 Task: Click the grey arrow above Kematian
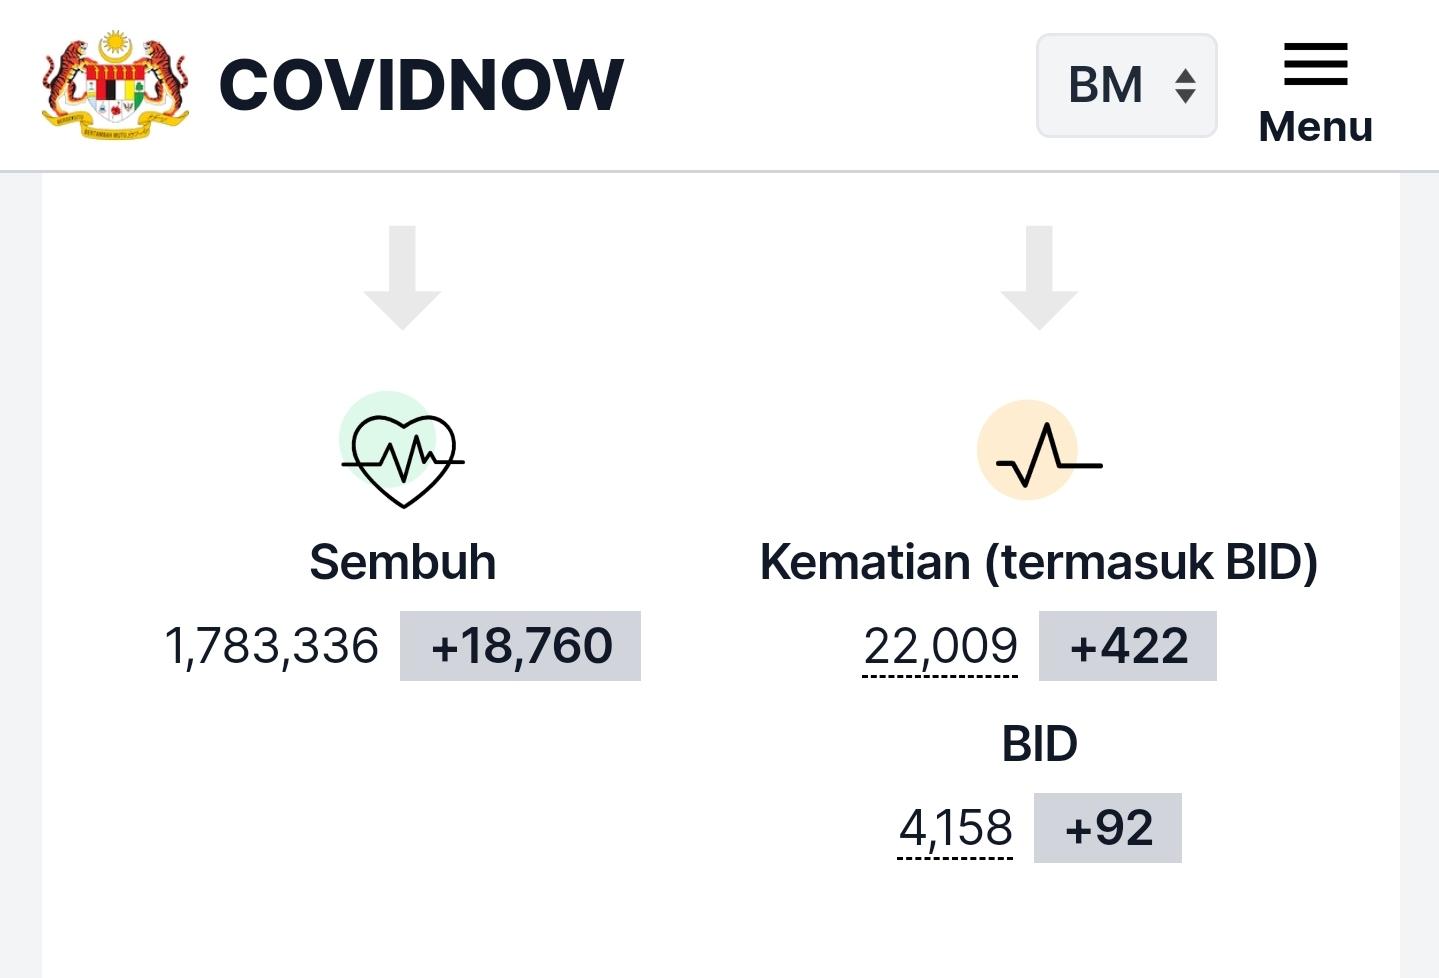point(1039,278)
